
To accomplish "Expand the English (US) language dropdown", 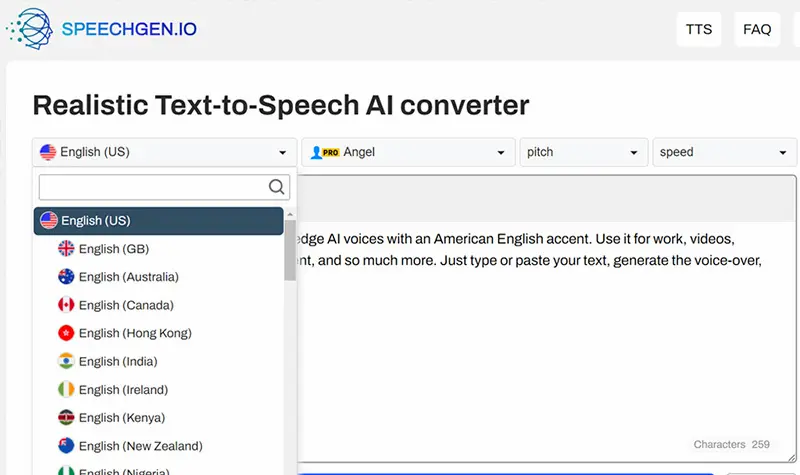I will click(x=164, y=152).
